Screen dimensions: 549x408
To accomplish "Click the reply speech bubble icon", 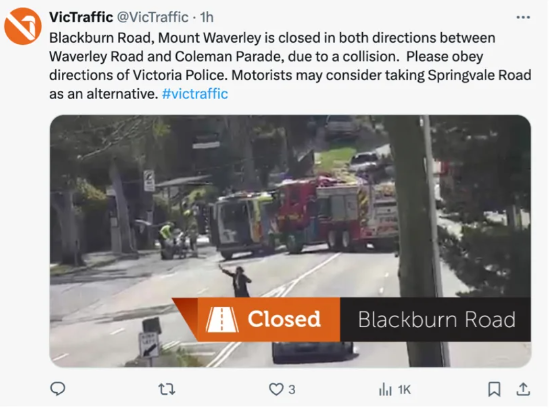I will (58, 389).
